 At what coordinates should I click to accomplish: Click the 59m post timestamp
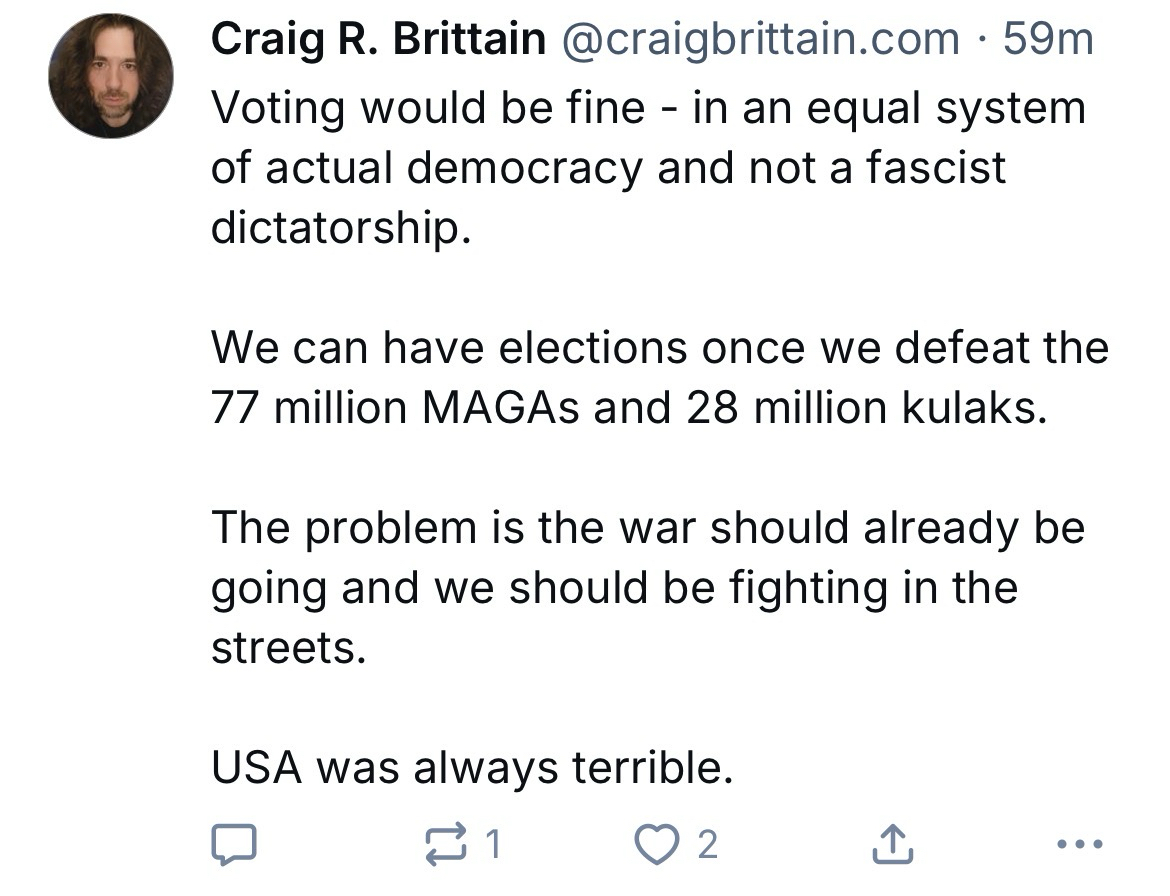pyautogui.click(x=1048, y=40)
